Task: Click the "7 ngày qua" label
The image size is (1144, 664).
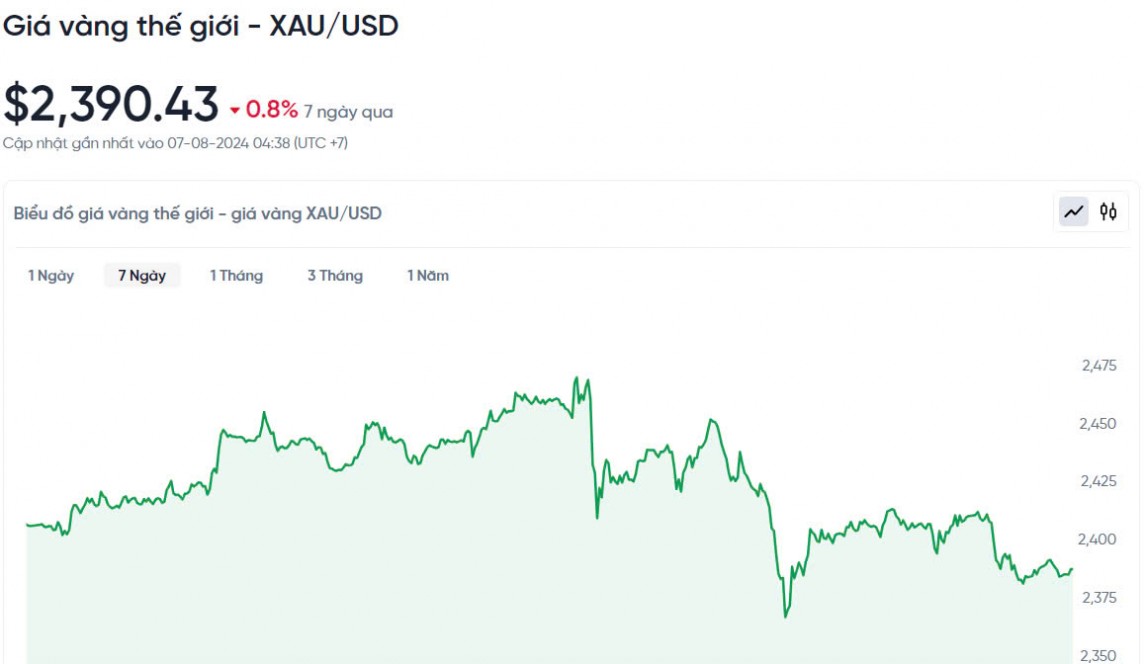Action: (348, 112)
